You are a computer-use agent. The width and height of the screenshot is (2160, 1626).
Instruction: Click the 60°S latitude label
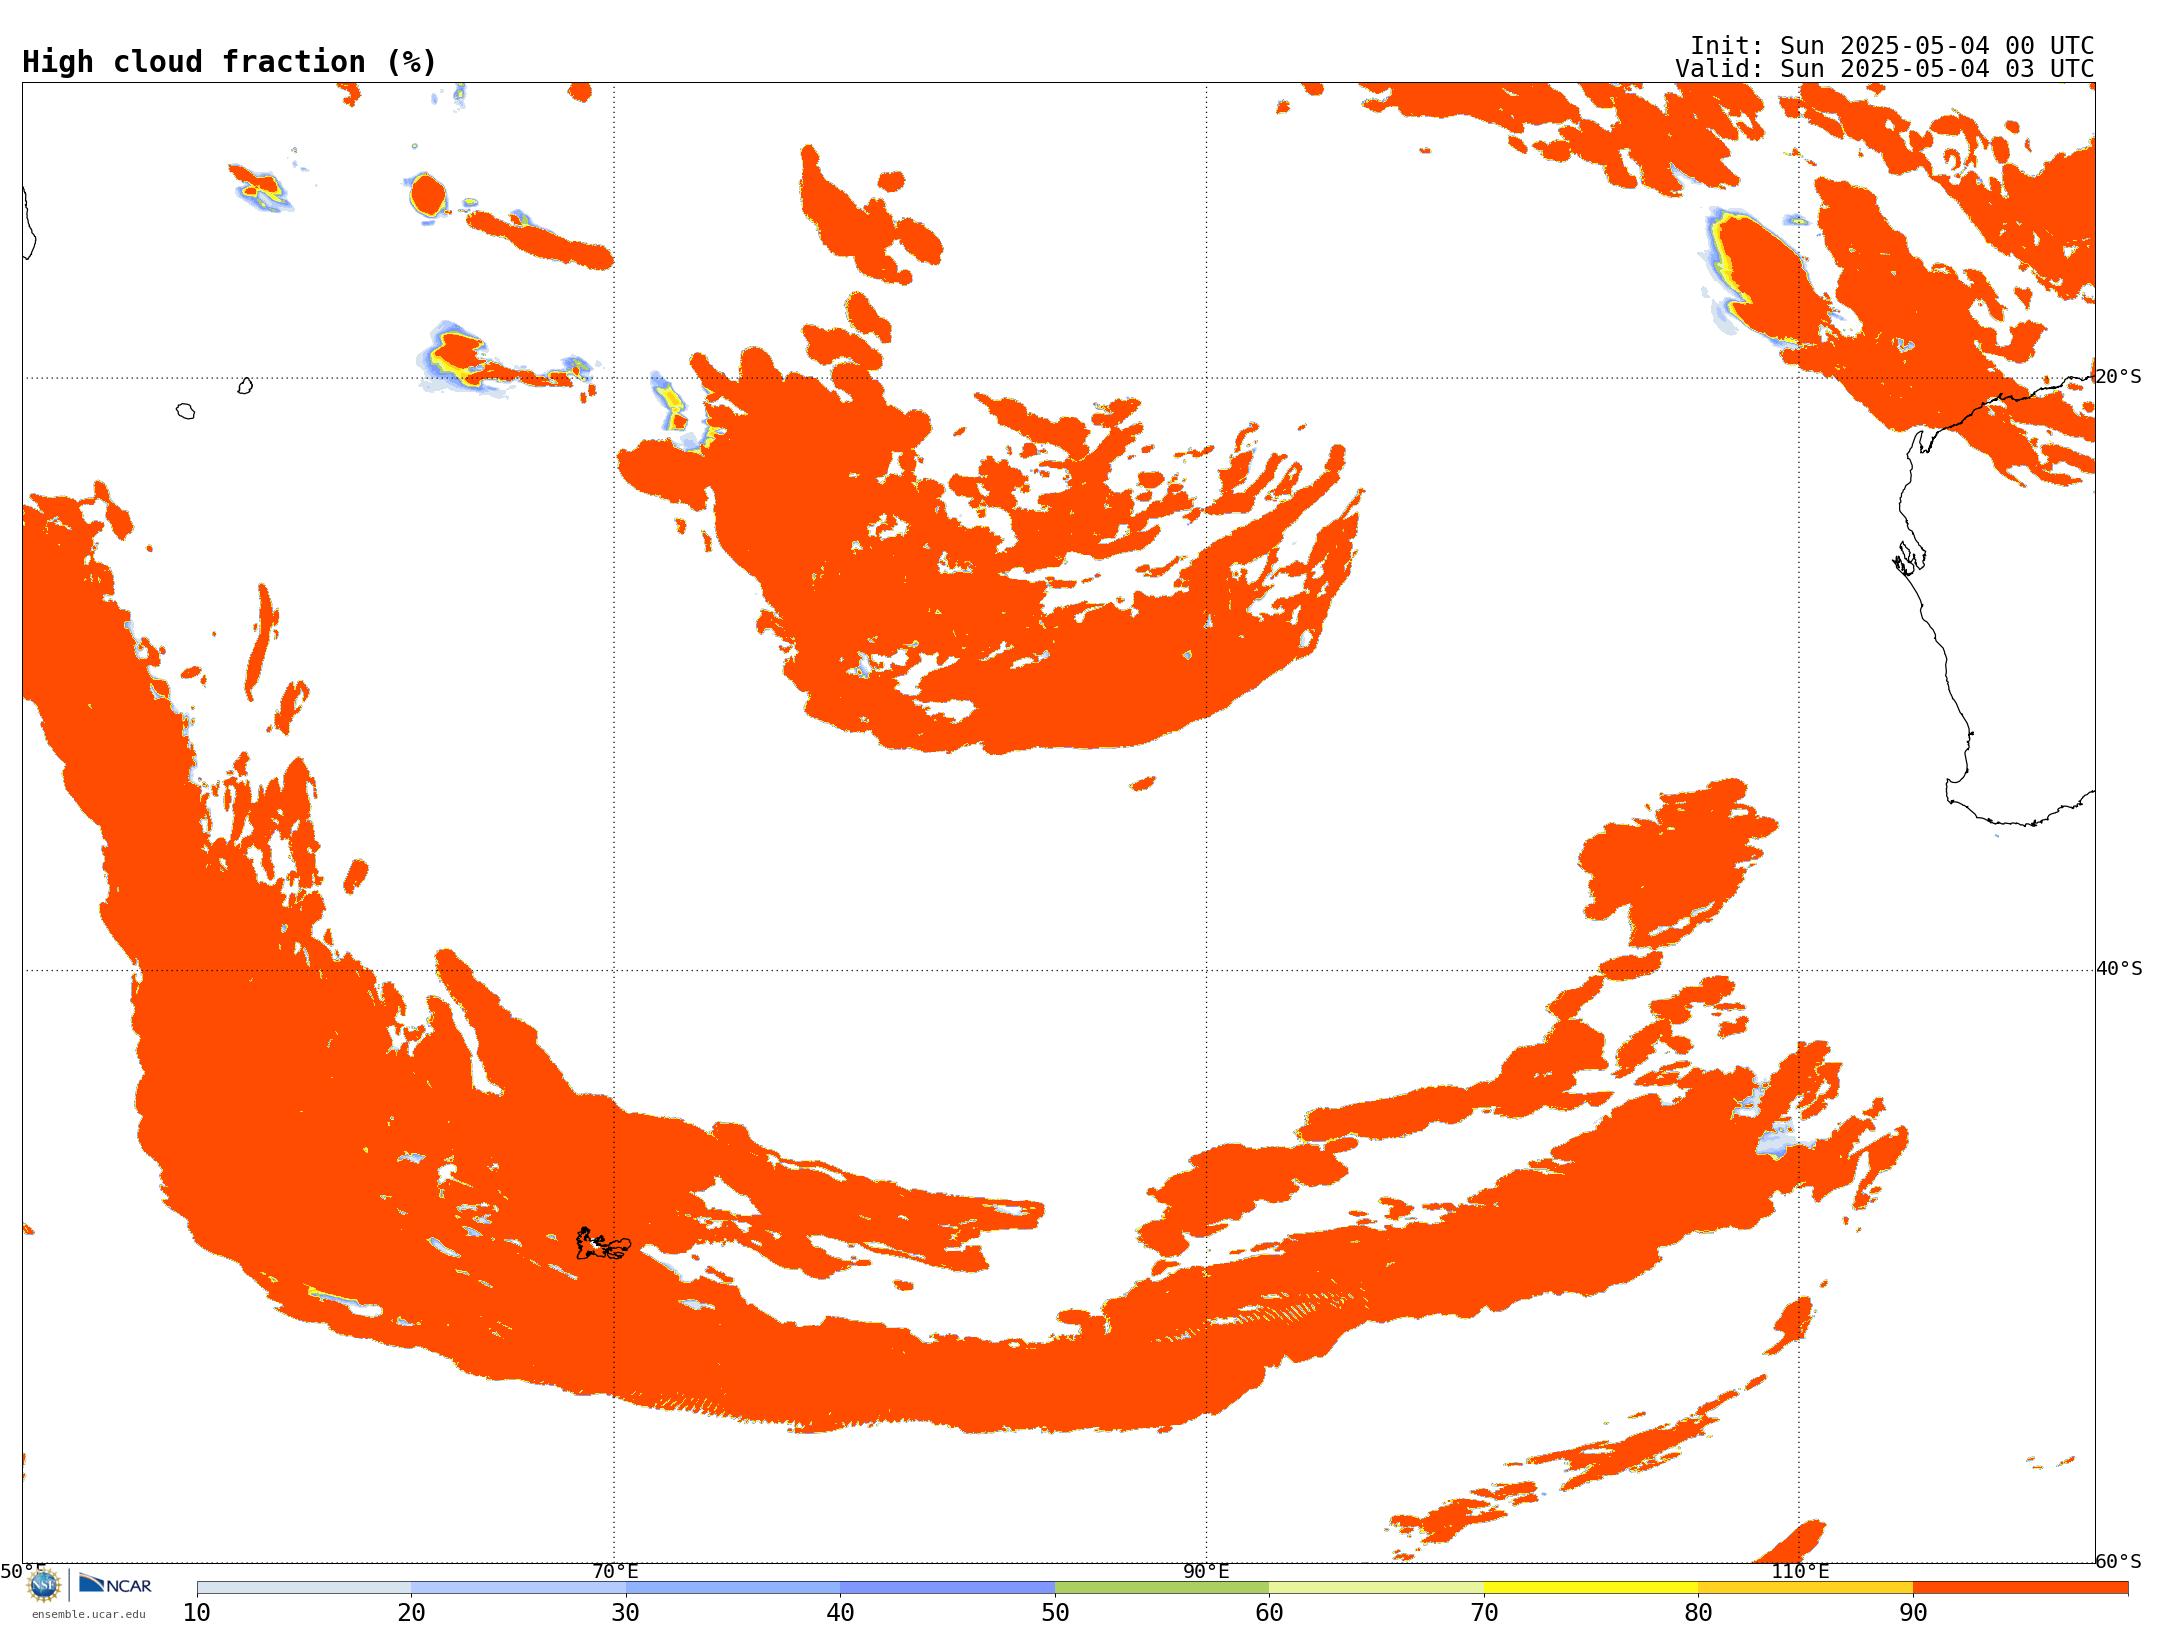point(2118,1561)
